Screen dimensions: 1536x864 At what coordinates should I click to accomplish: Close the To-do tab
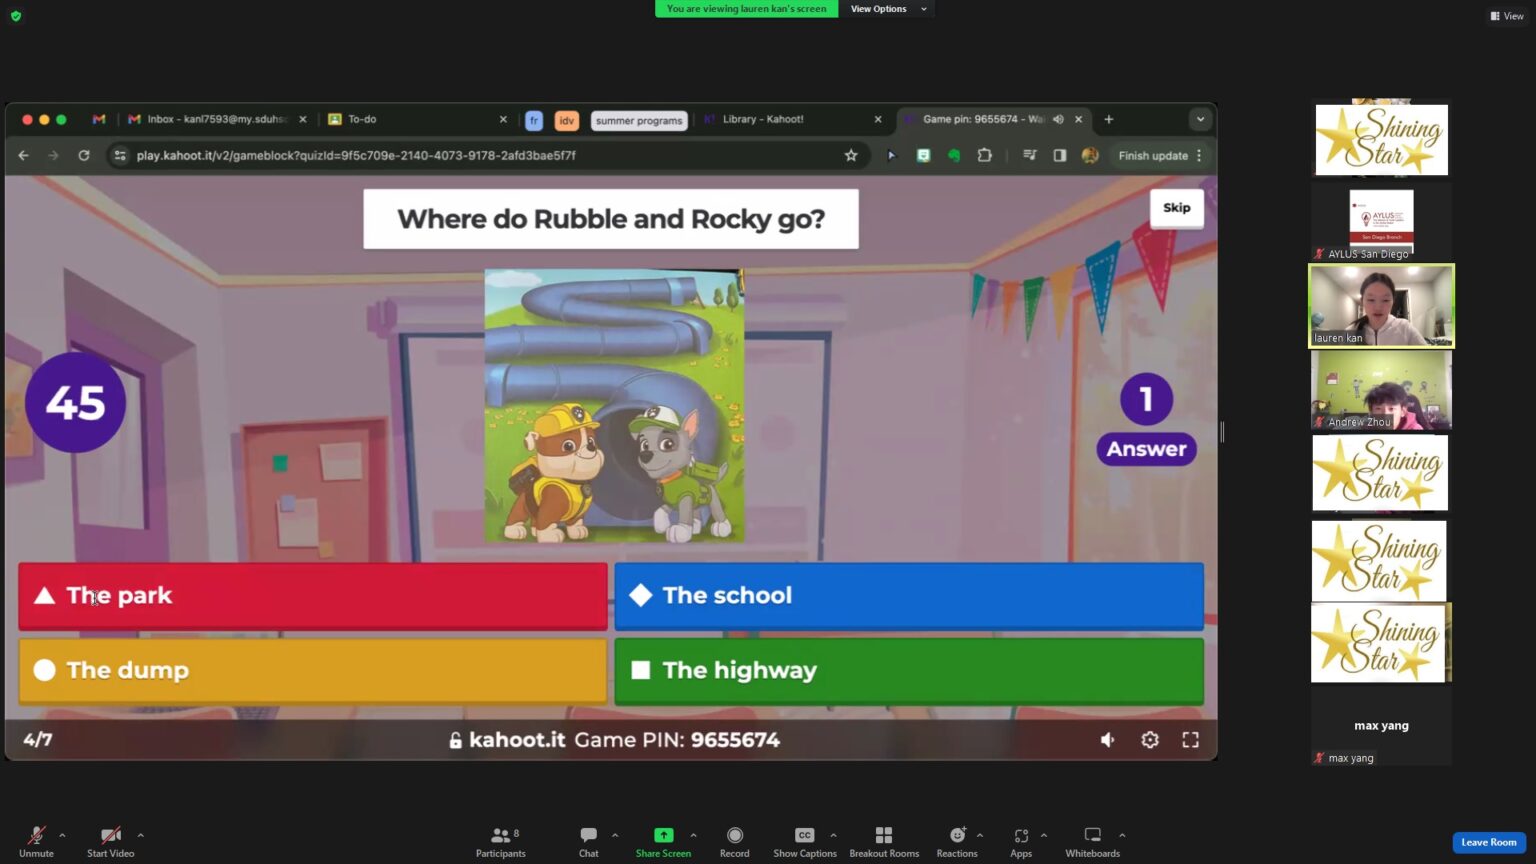503,119
